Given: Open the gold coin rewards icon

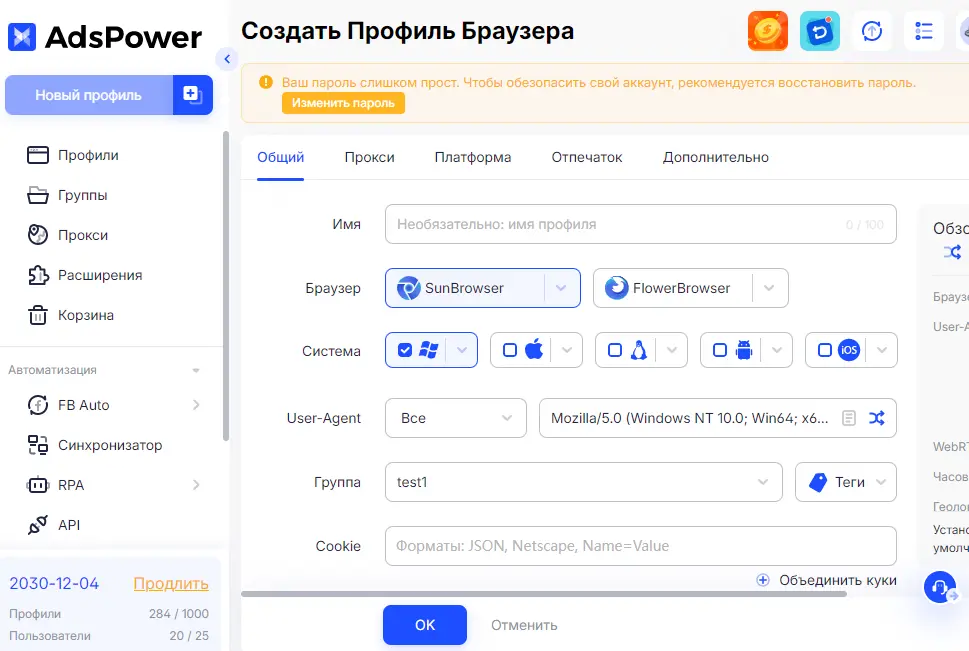Looking at the screenshot, I should pyautogui.click(x=768, y=31).
